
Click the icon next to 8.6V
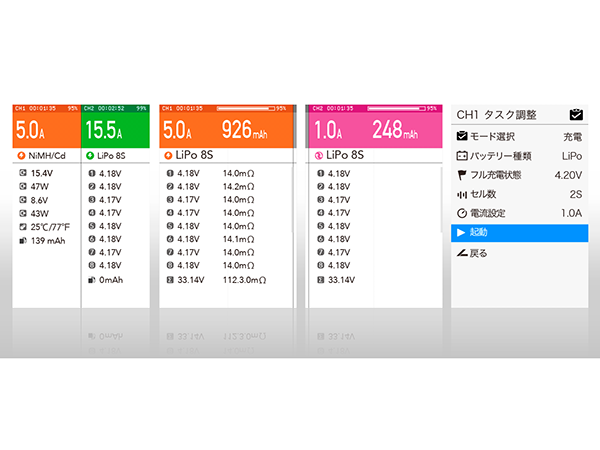(23, 200)
